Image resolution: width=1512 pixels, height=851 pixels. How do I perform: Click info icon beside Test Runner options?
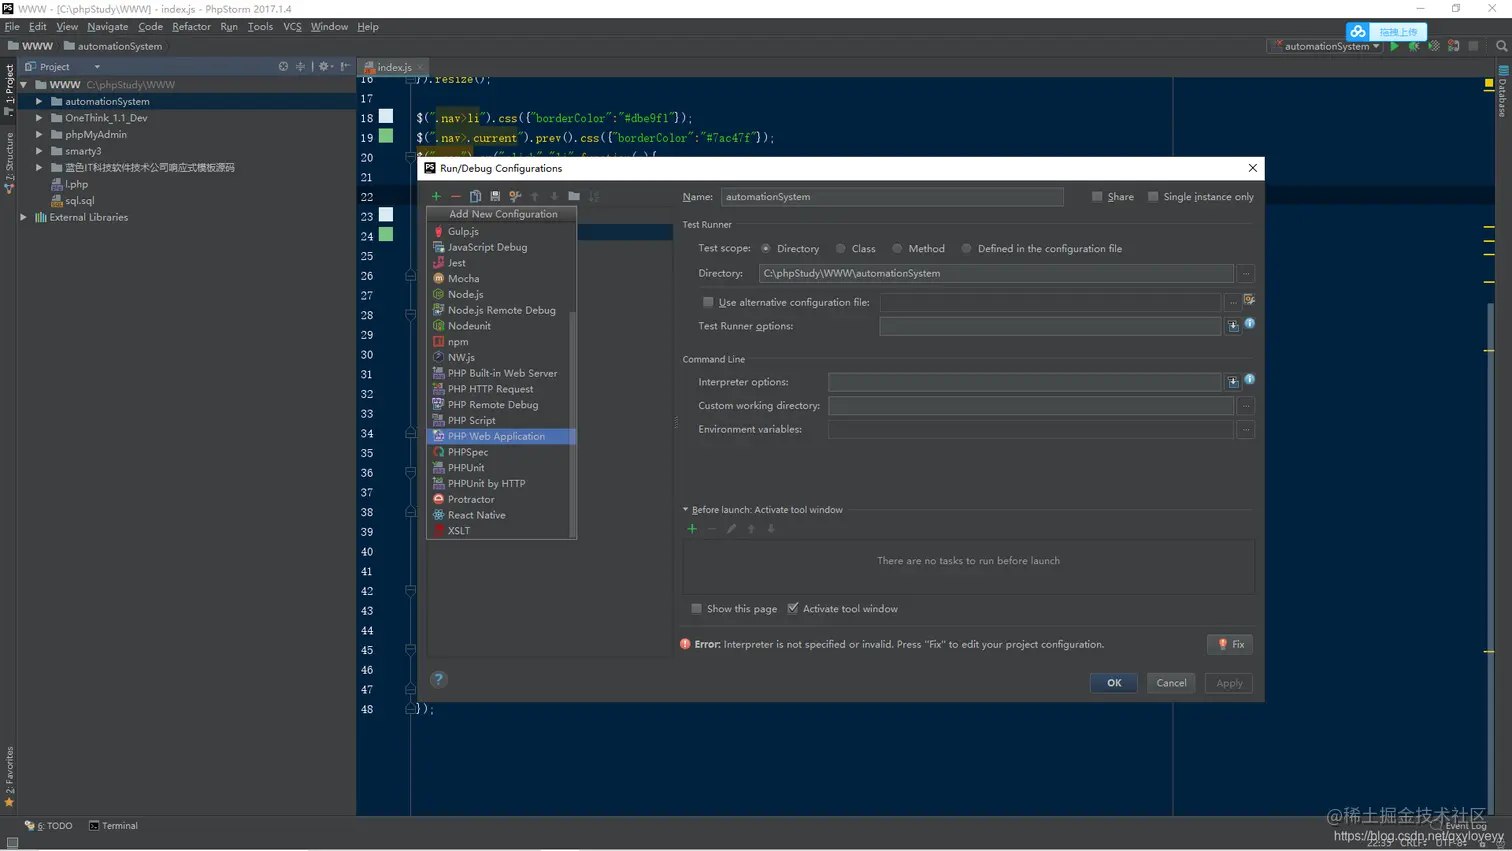[1250, 323]
